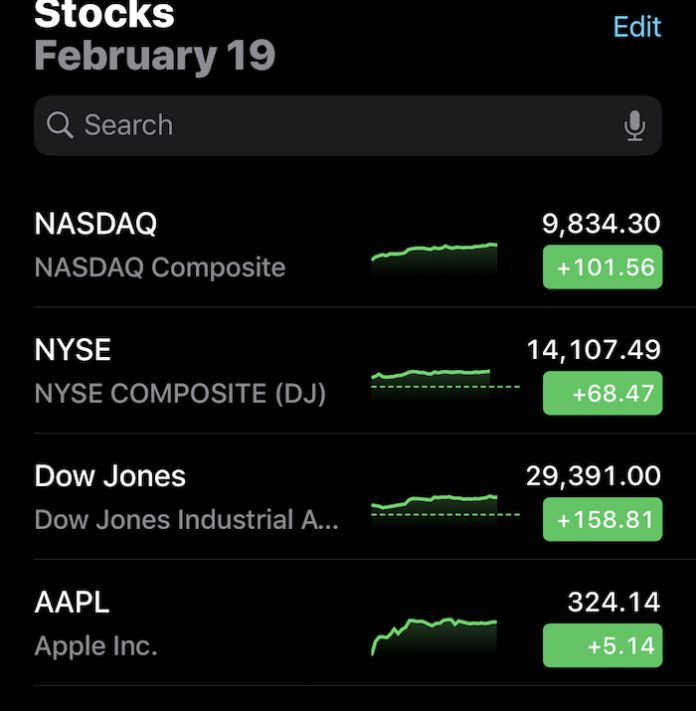
Task: Toggle Dow Jones +158.81 change badge
Action: point(603,519)
